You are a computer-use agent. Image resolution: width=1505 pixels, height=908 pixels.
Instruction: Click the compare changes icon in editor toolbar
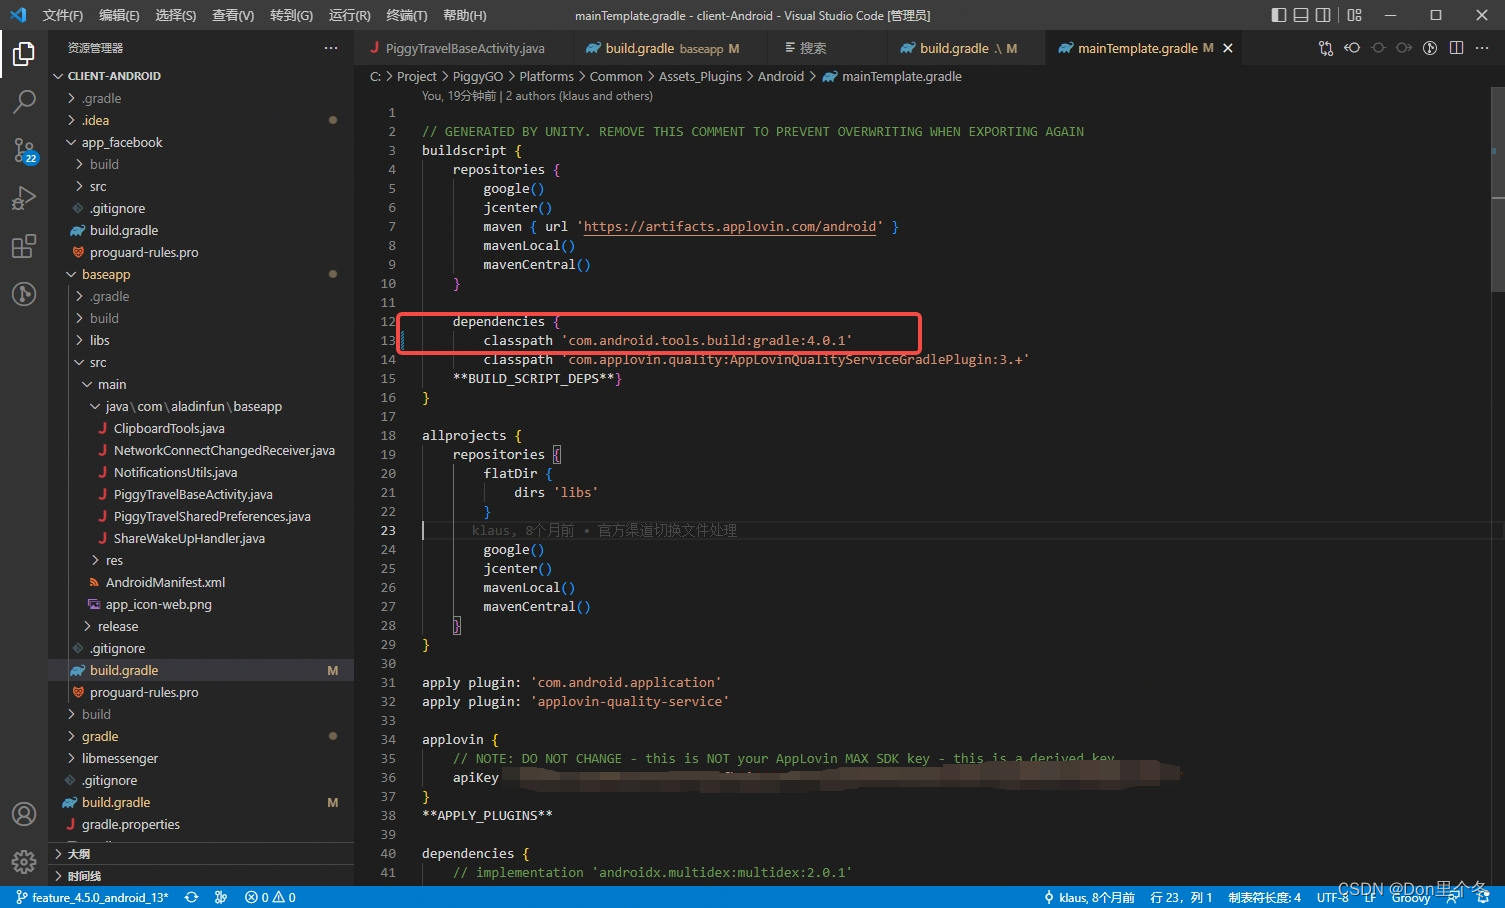1326,48
